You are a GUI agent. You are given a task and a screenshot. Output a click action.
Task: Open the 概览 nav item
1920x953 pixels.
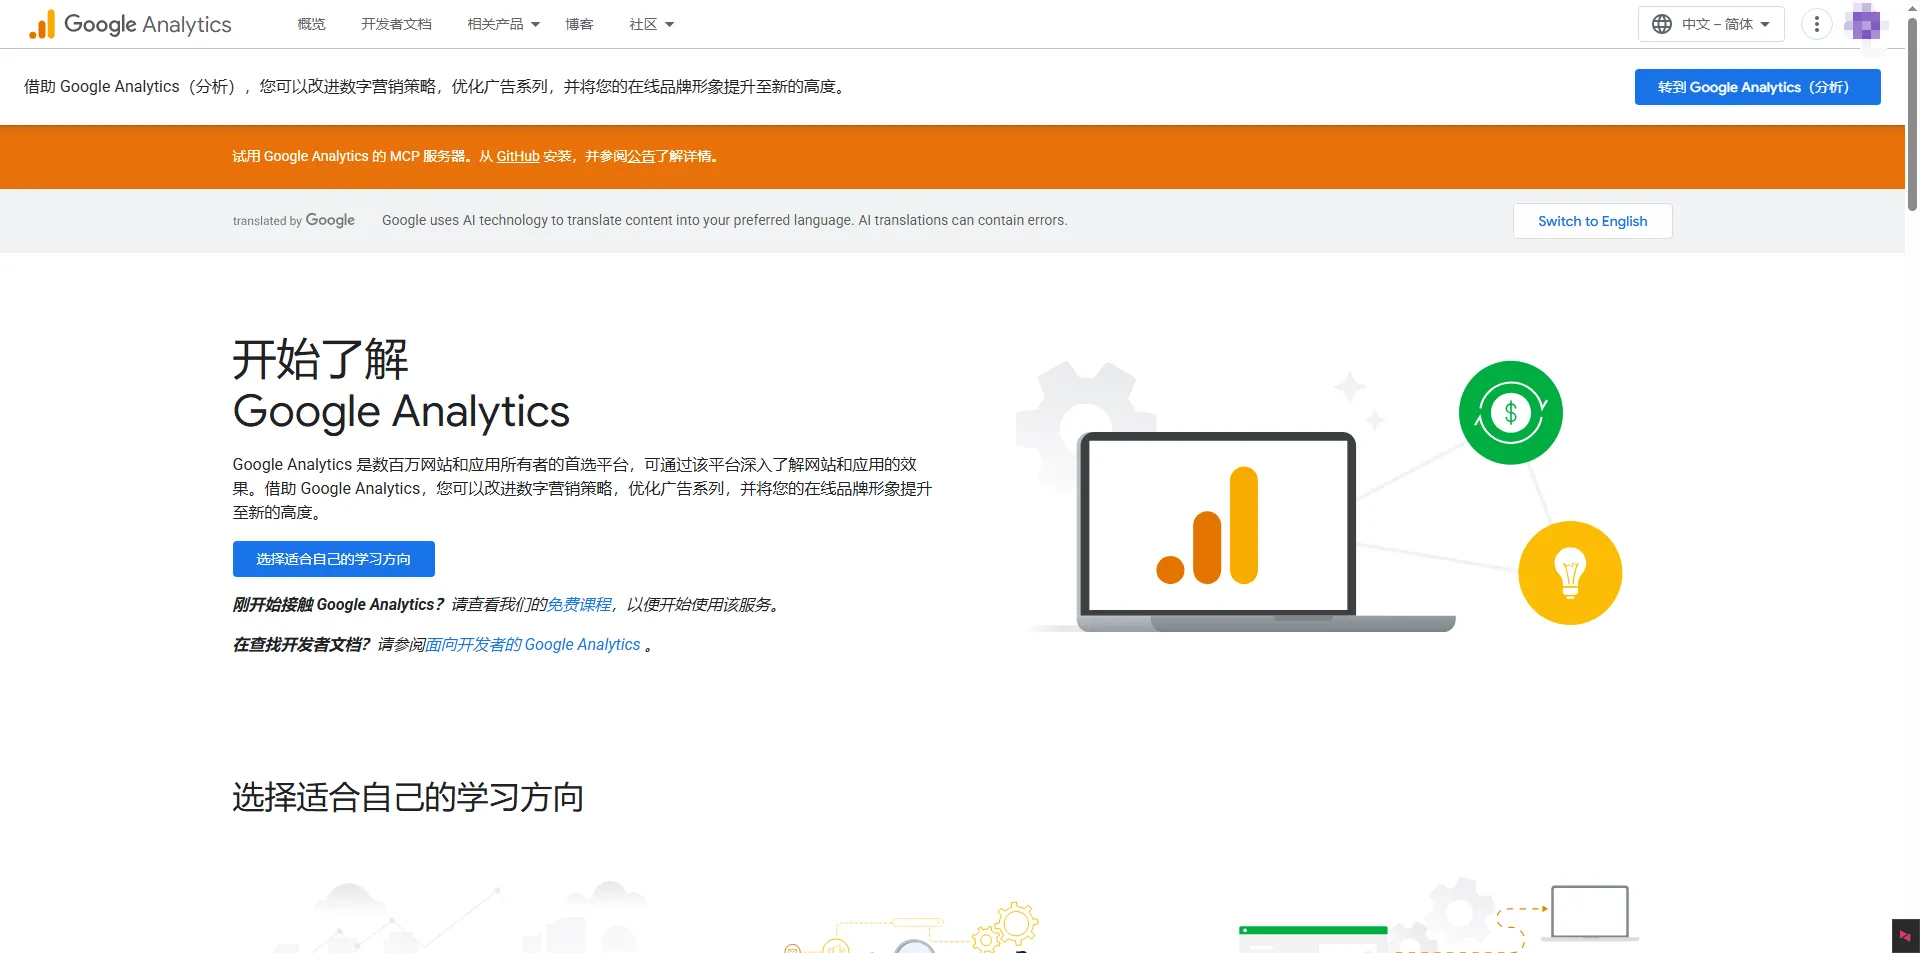pos(311,24)
